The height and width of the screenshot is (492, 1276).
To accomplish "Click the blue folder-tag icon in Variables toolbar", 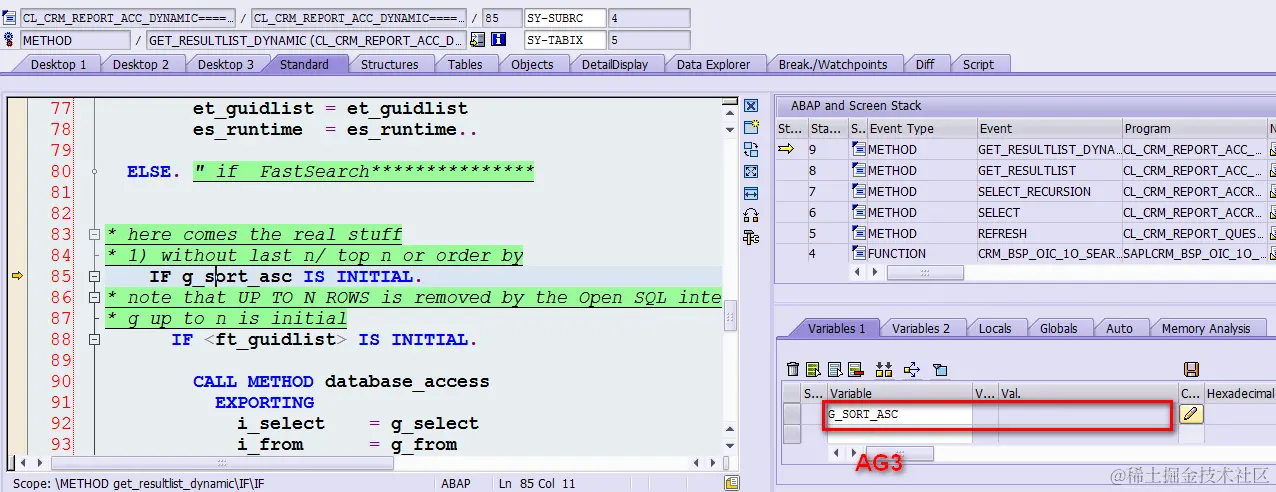I will pyautogui.click(x=940, y=370).
